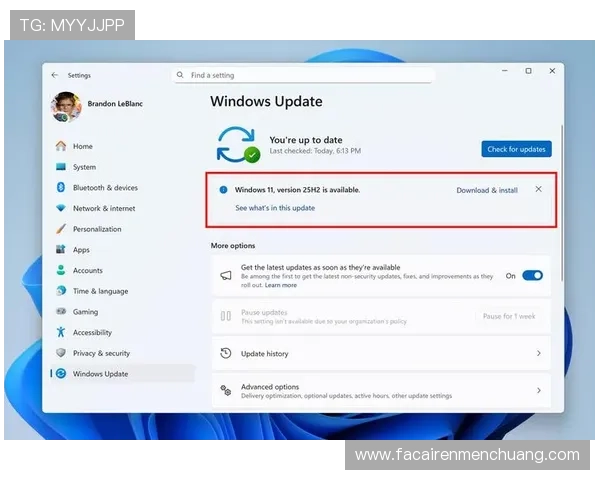
Task: Open Bluetooth & devices settings
Action: (105, 188)
